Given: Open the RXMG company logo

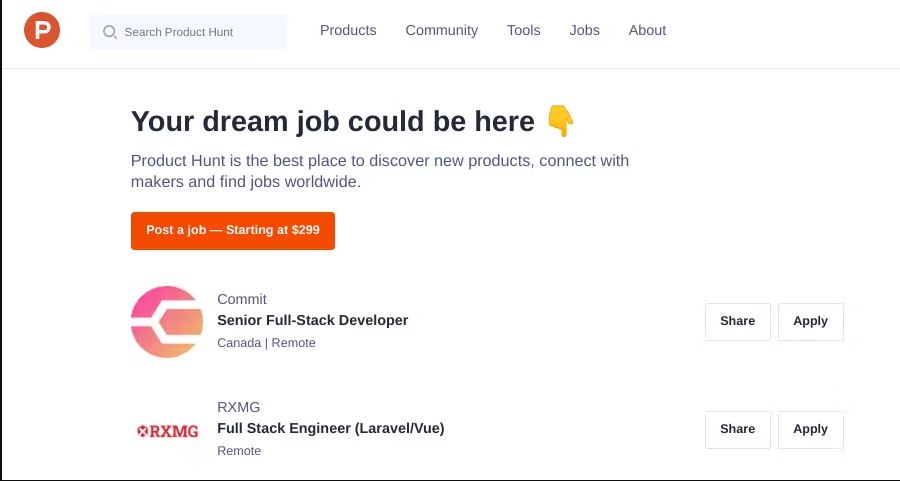Looking at the screenshot, I should pos(168,430).
